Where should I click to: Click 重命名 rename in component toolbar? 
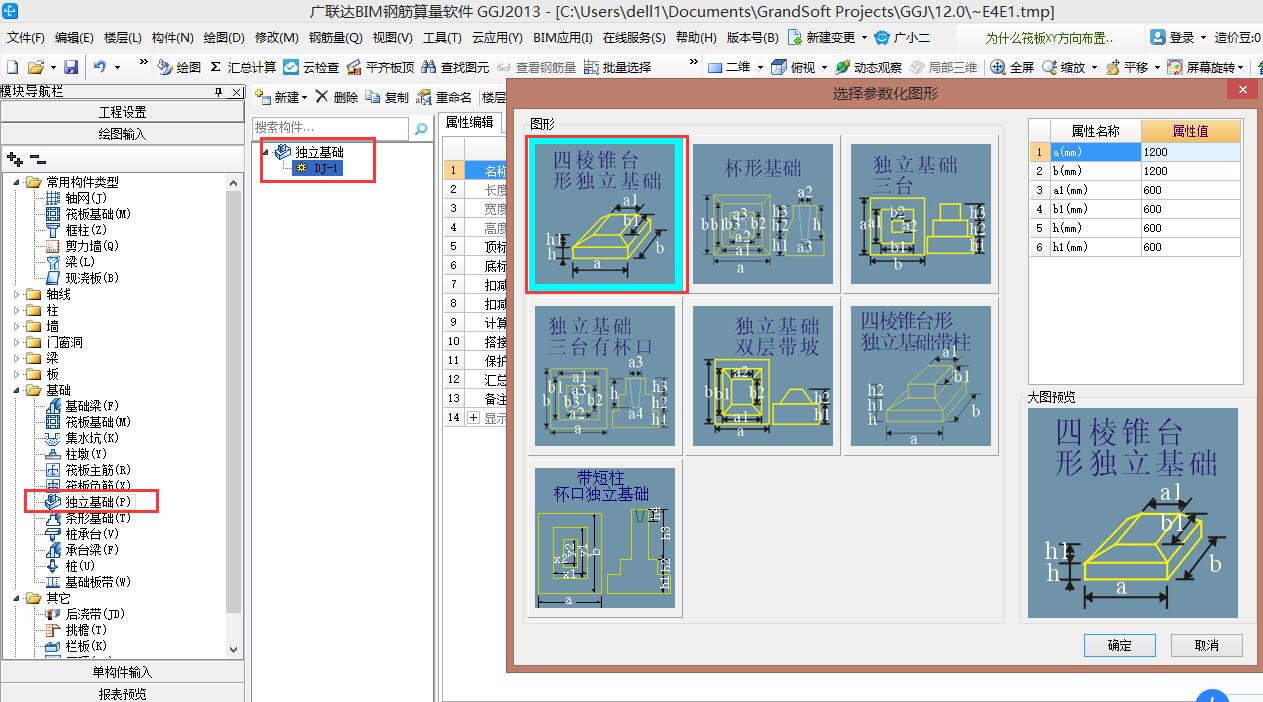444,97
